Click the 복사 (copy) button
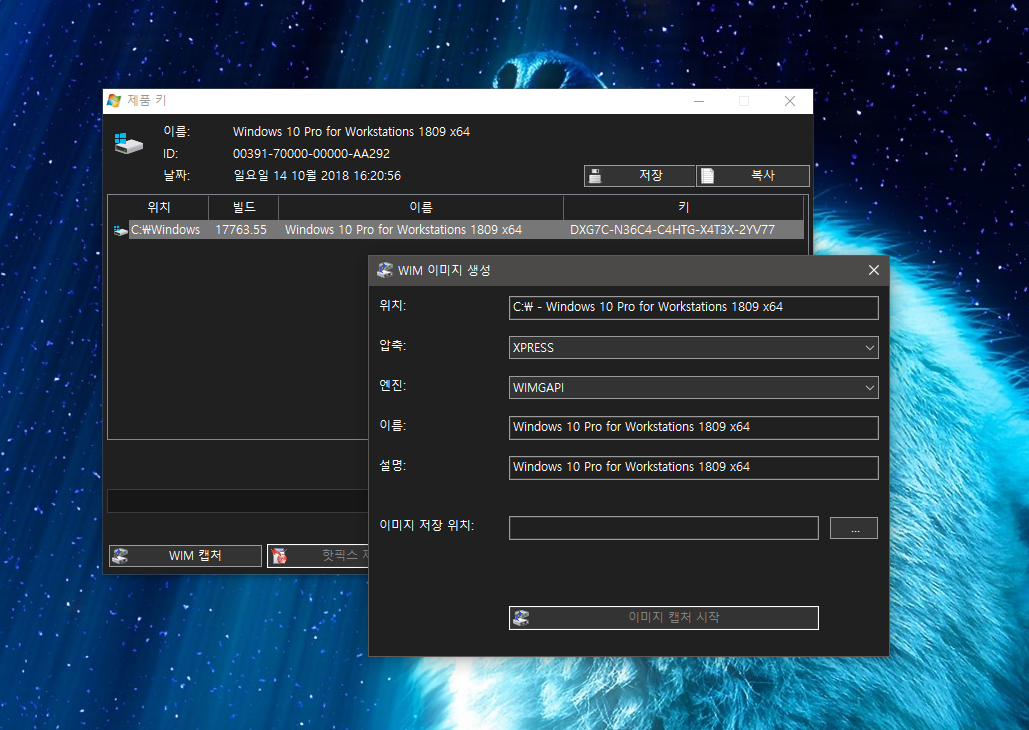Image resolution: width=1029 pixels, height=730 pixels. (753, 176)
